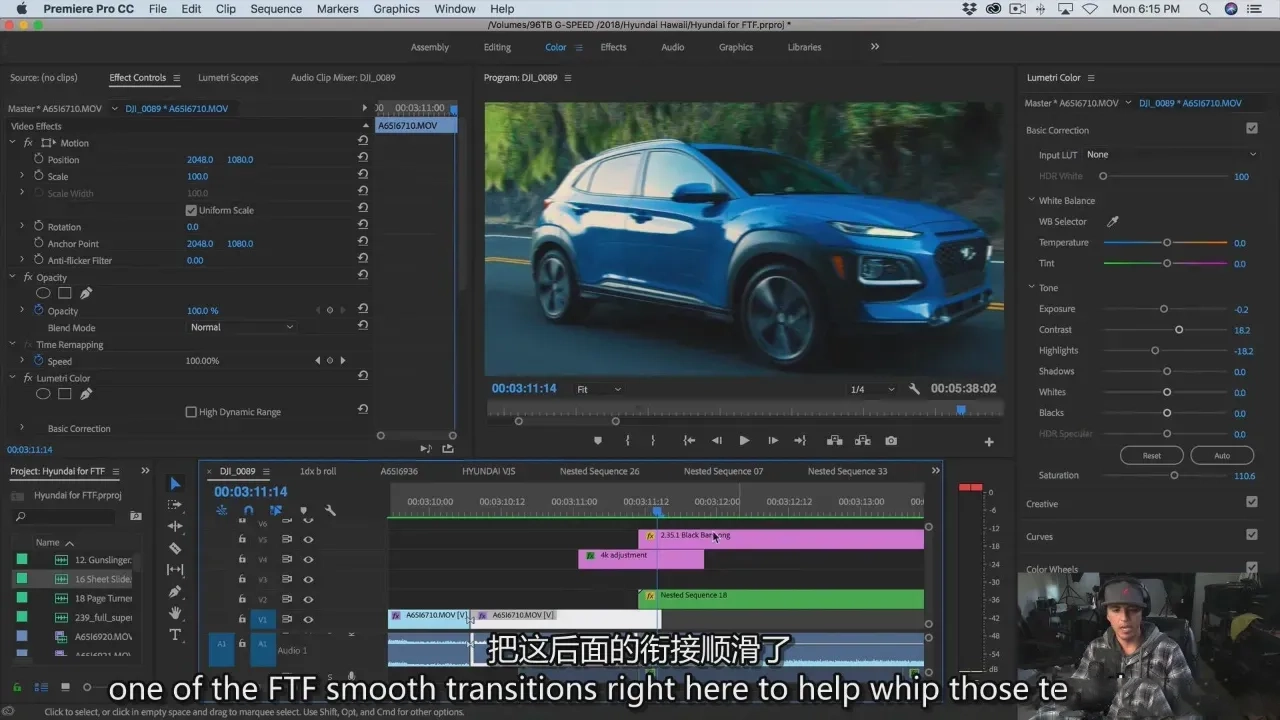This screenshot has width=1280, height=720.
Task: Switch to the Editing workspace tab
Action: 497,47
